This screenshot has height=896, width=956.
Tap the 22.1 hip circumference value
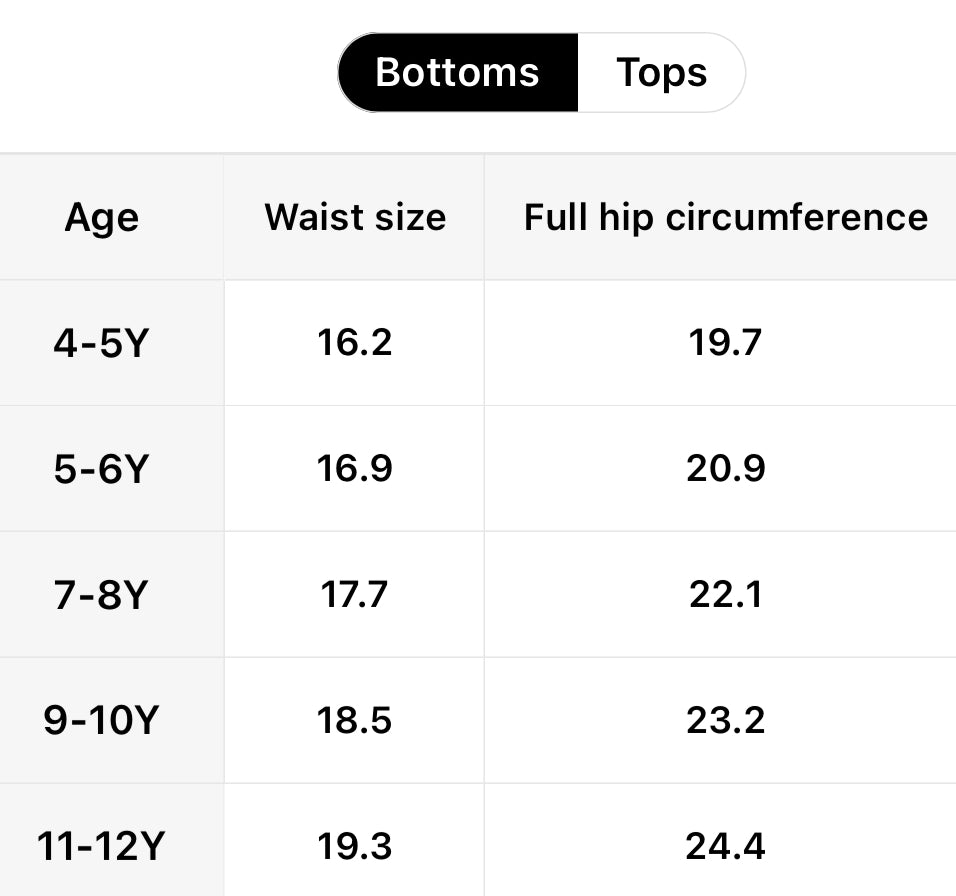pos(725,595)
